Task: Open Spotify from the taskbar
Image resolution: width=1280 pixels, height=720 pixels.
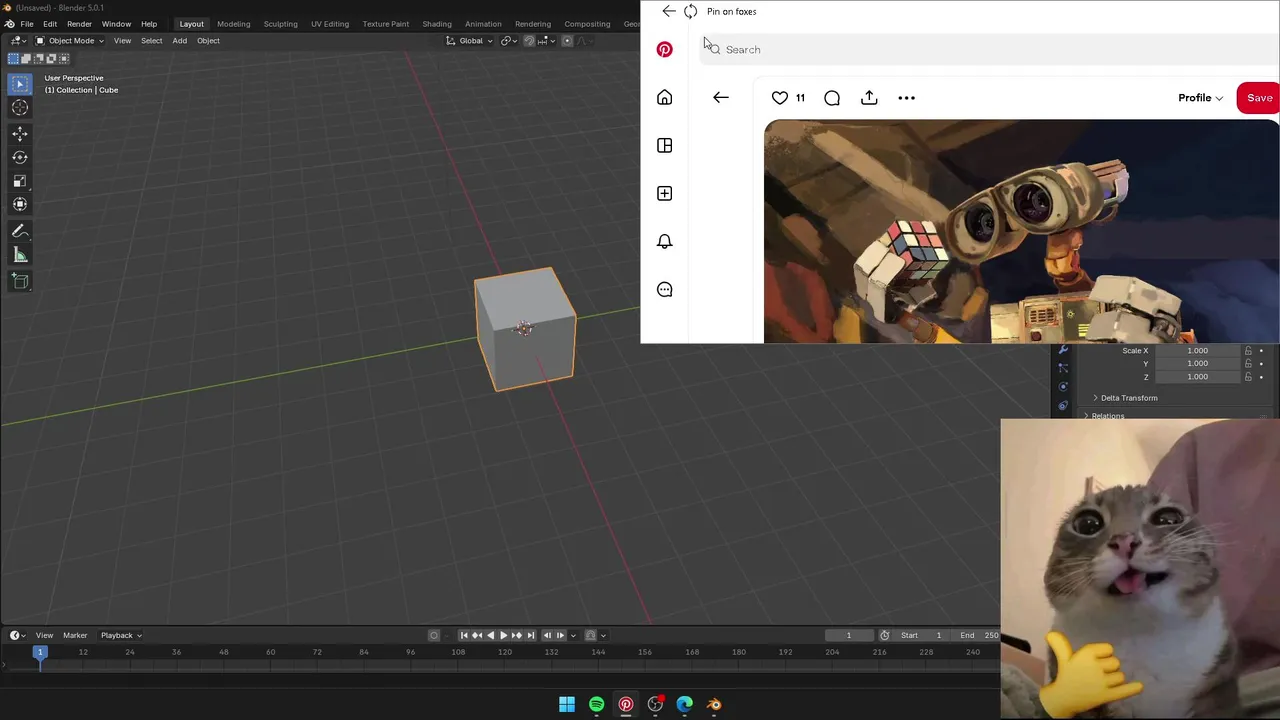Action: point(596,704)
